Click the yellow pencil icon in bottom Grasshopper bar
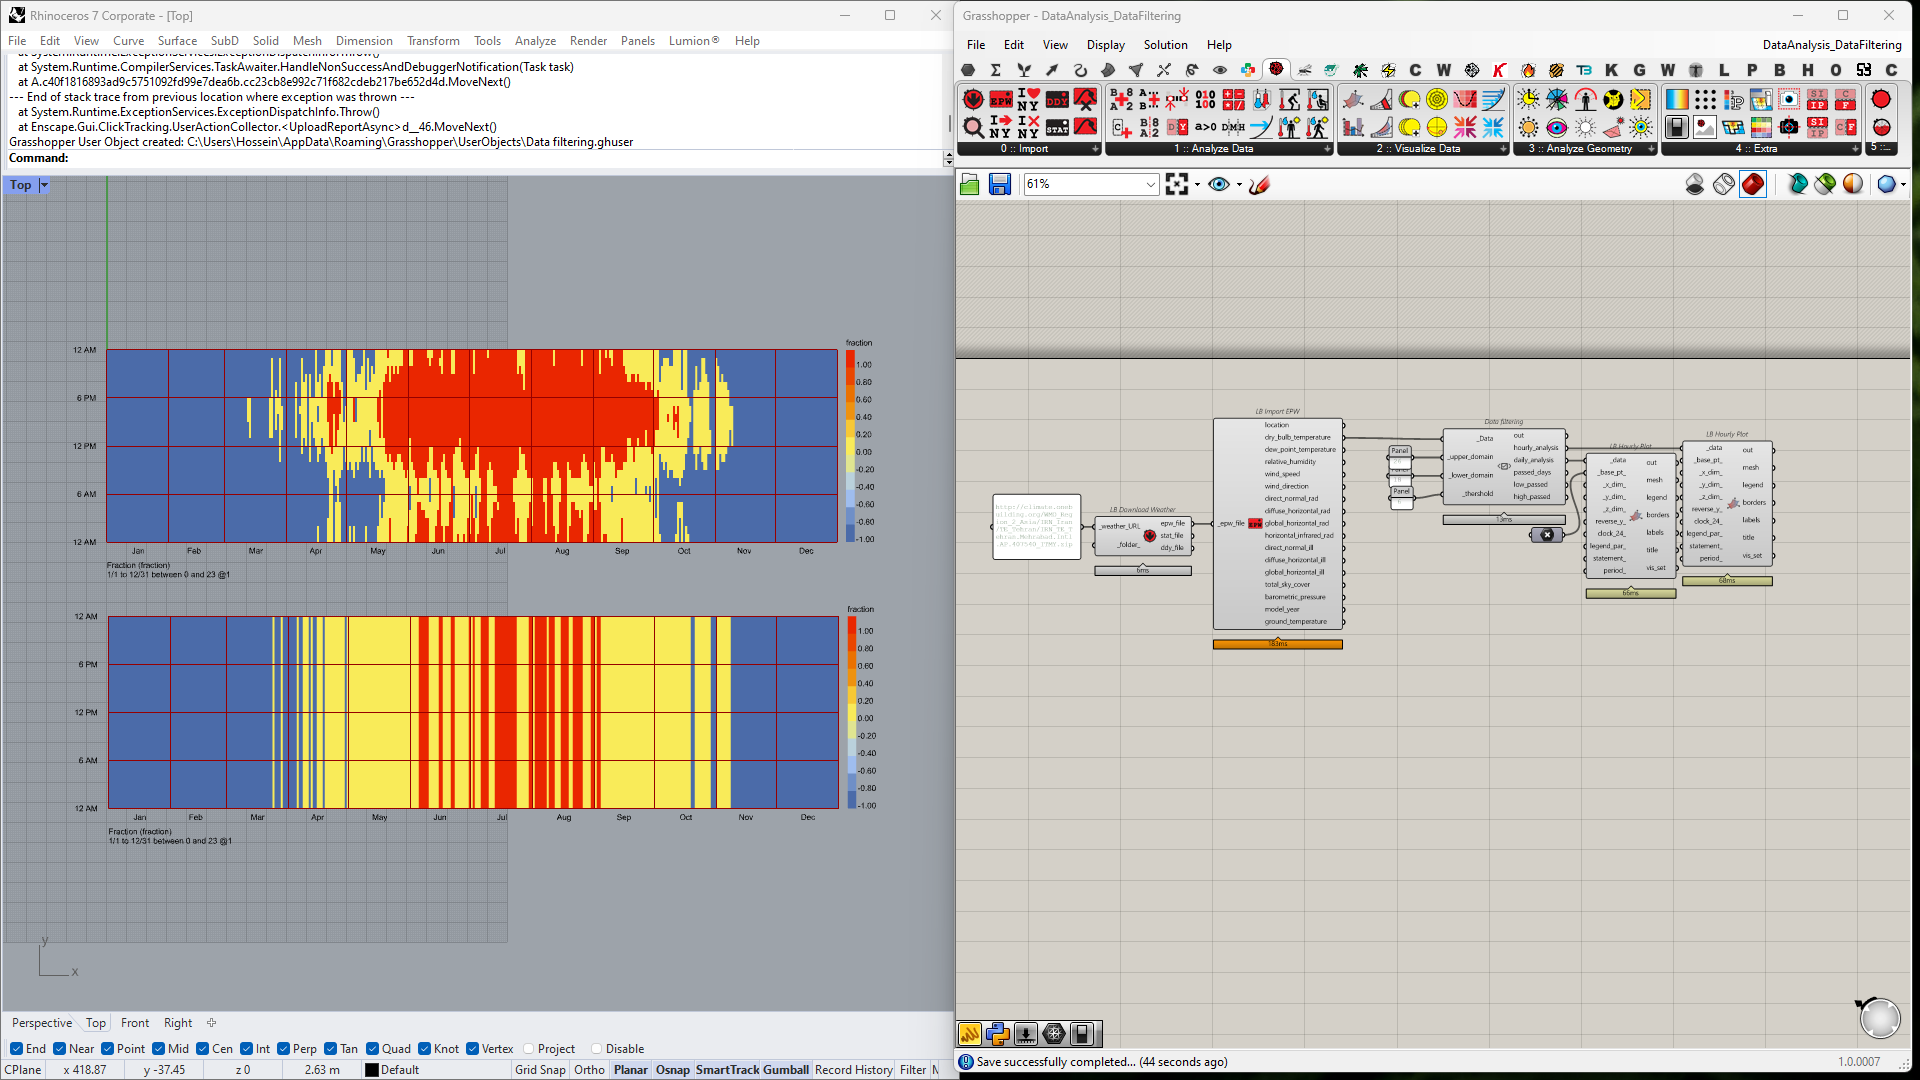This screenshot has width=1920, height=1080. click(x=970, y=1034)
